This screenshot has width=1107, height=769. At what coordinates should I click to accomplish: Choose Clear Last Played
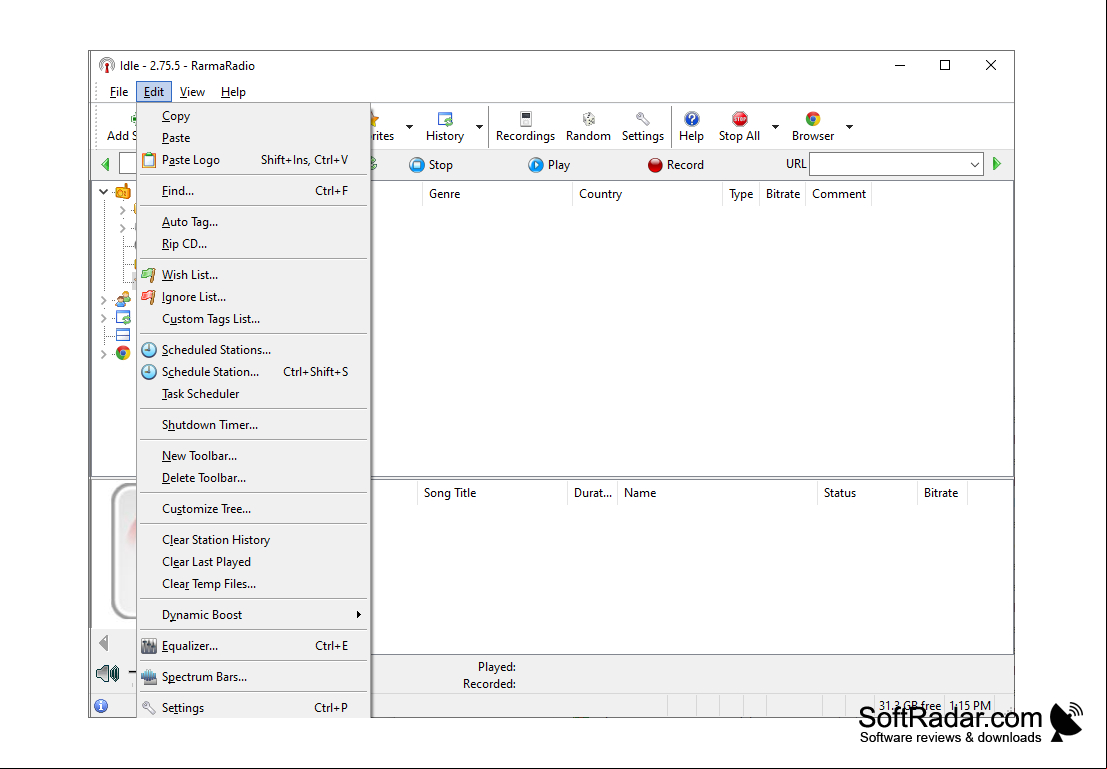[254, 561]
